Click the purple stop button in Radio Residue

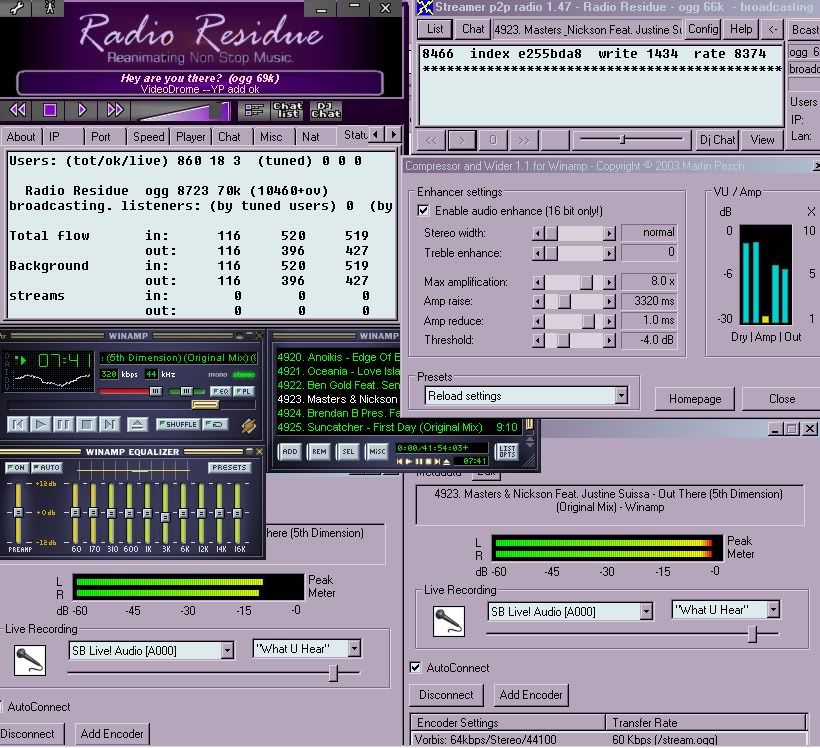click(50, 110)
